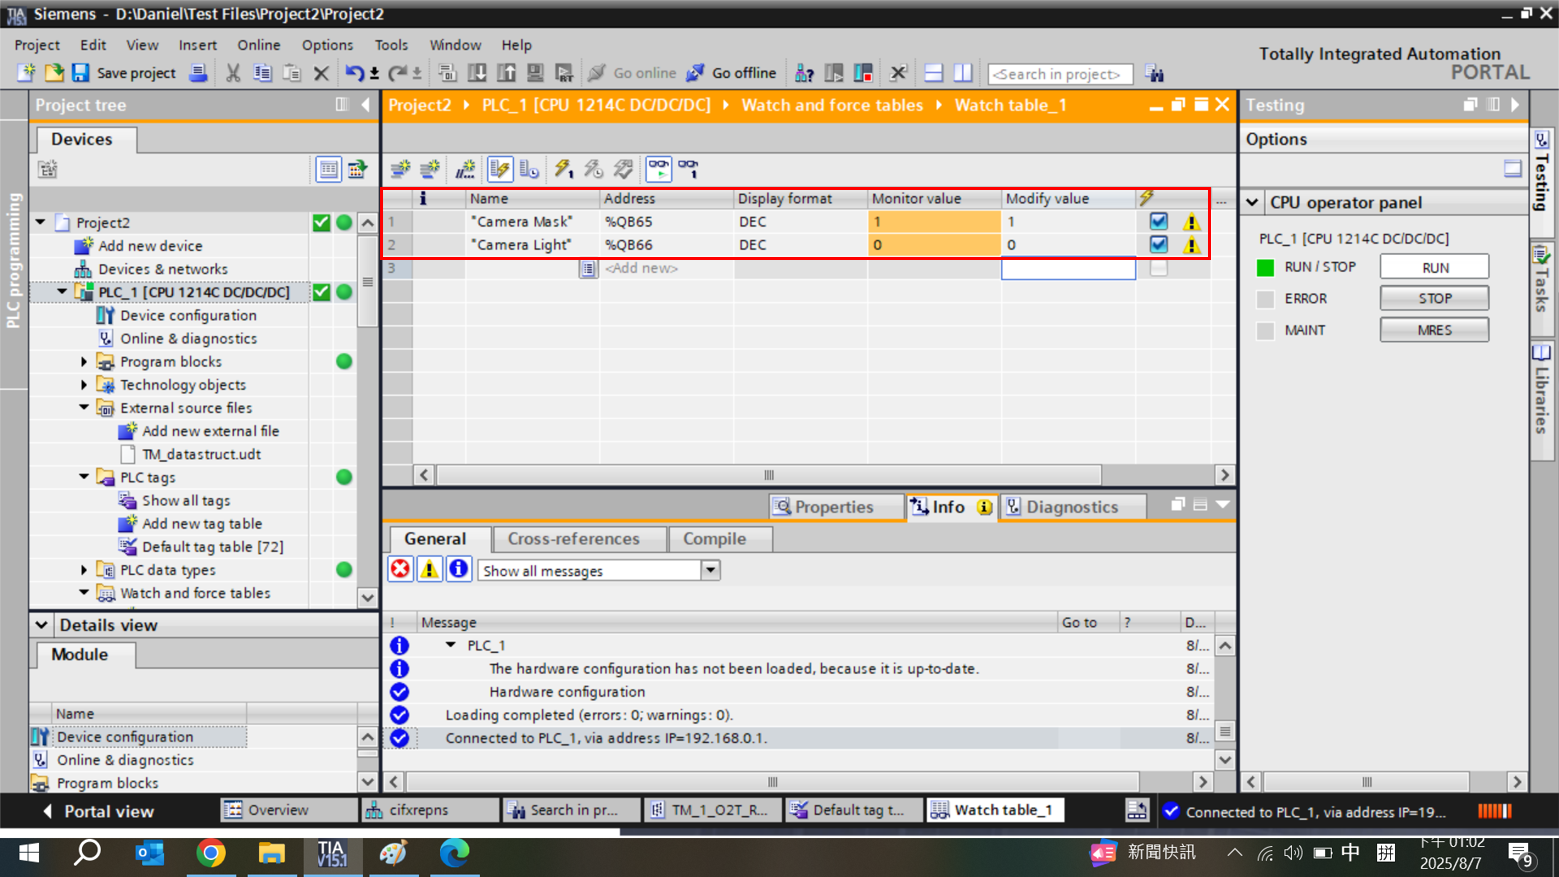This screenshot has width=1559, height=877.
Task: Click the show information filter icon
Action: 458,569
